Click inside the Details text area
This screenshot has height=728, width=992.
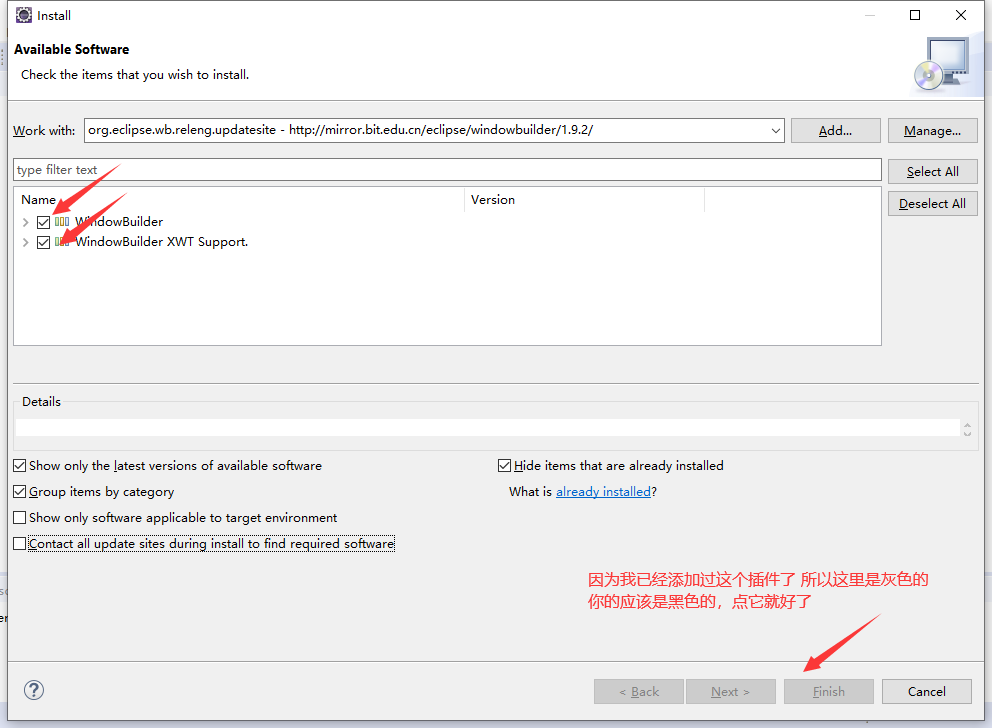click(x=487, y=428)
